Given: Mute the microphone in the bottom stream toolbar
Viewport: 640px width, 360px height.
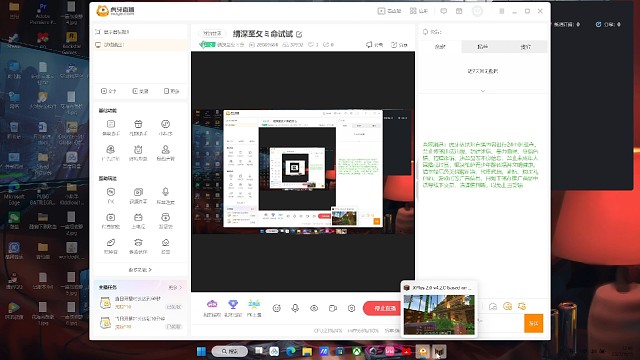Looking at the screenshot, I should 295,308.
